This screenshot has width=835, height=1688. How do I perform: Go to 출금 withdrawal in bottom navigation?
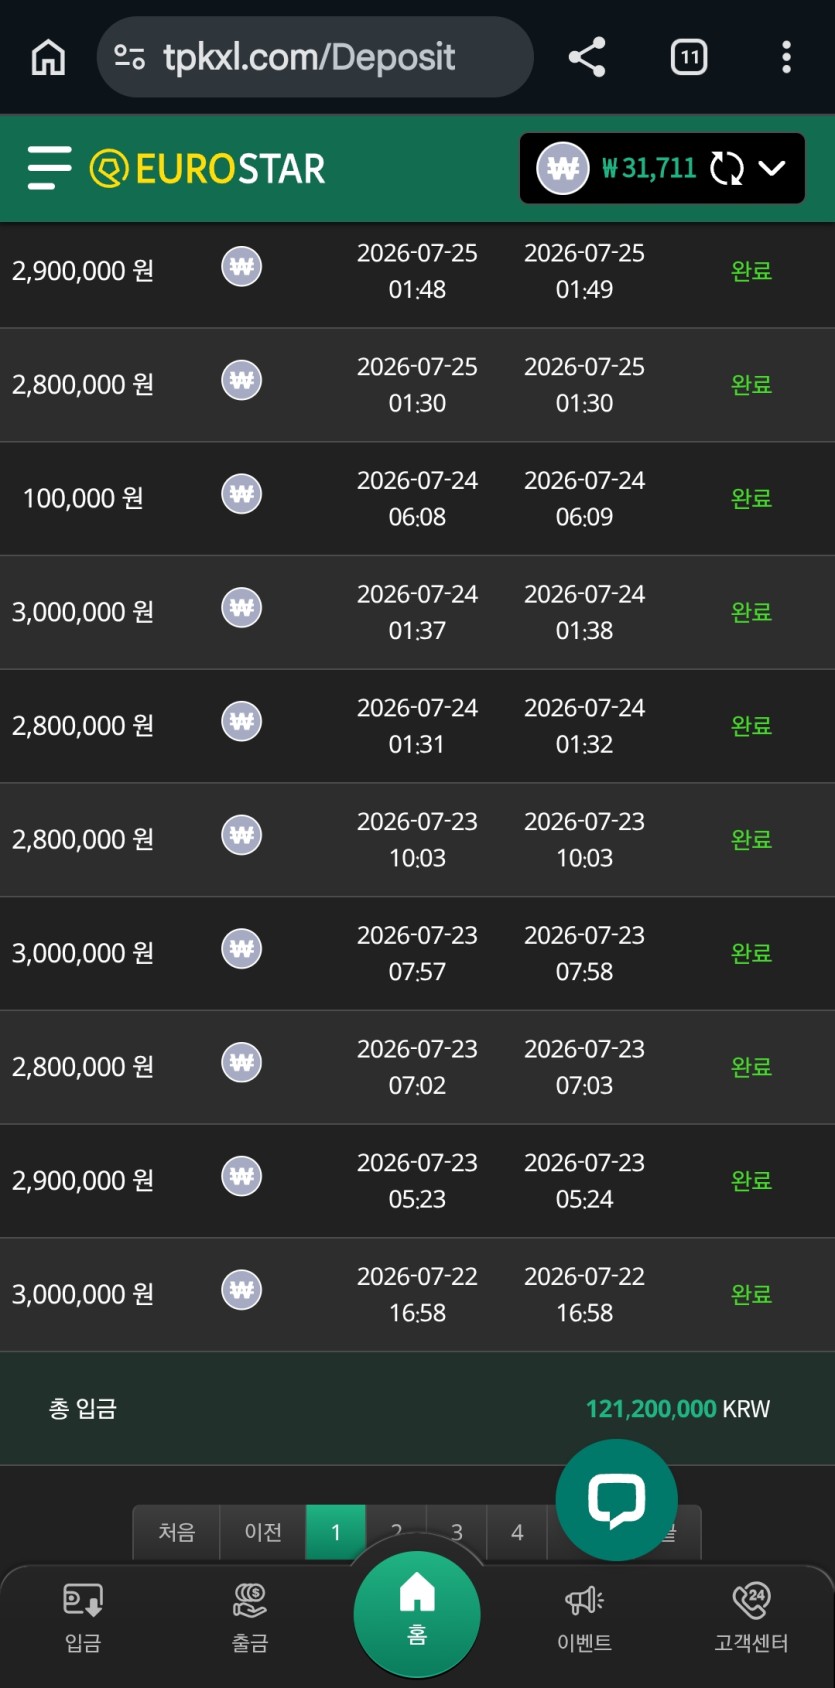tap(250, 1617)
